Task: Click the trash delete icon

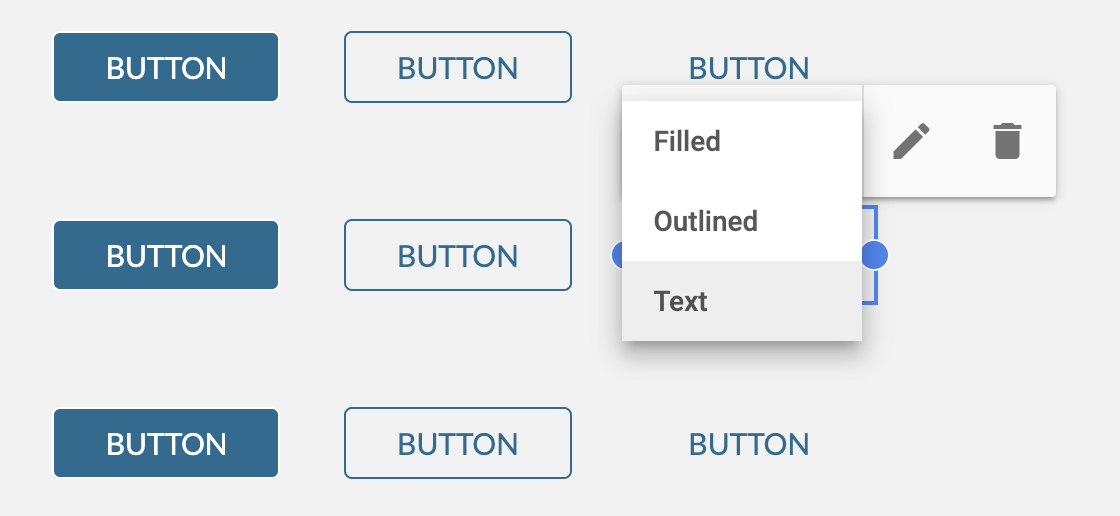Action: tap(1007, 141)
